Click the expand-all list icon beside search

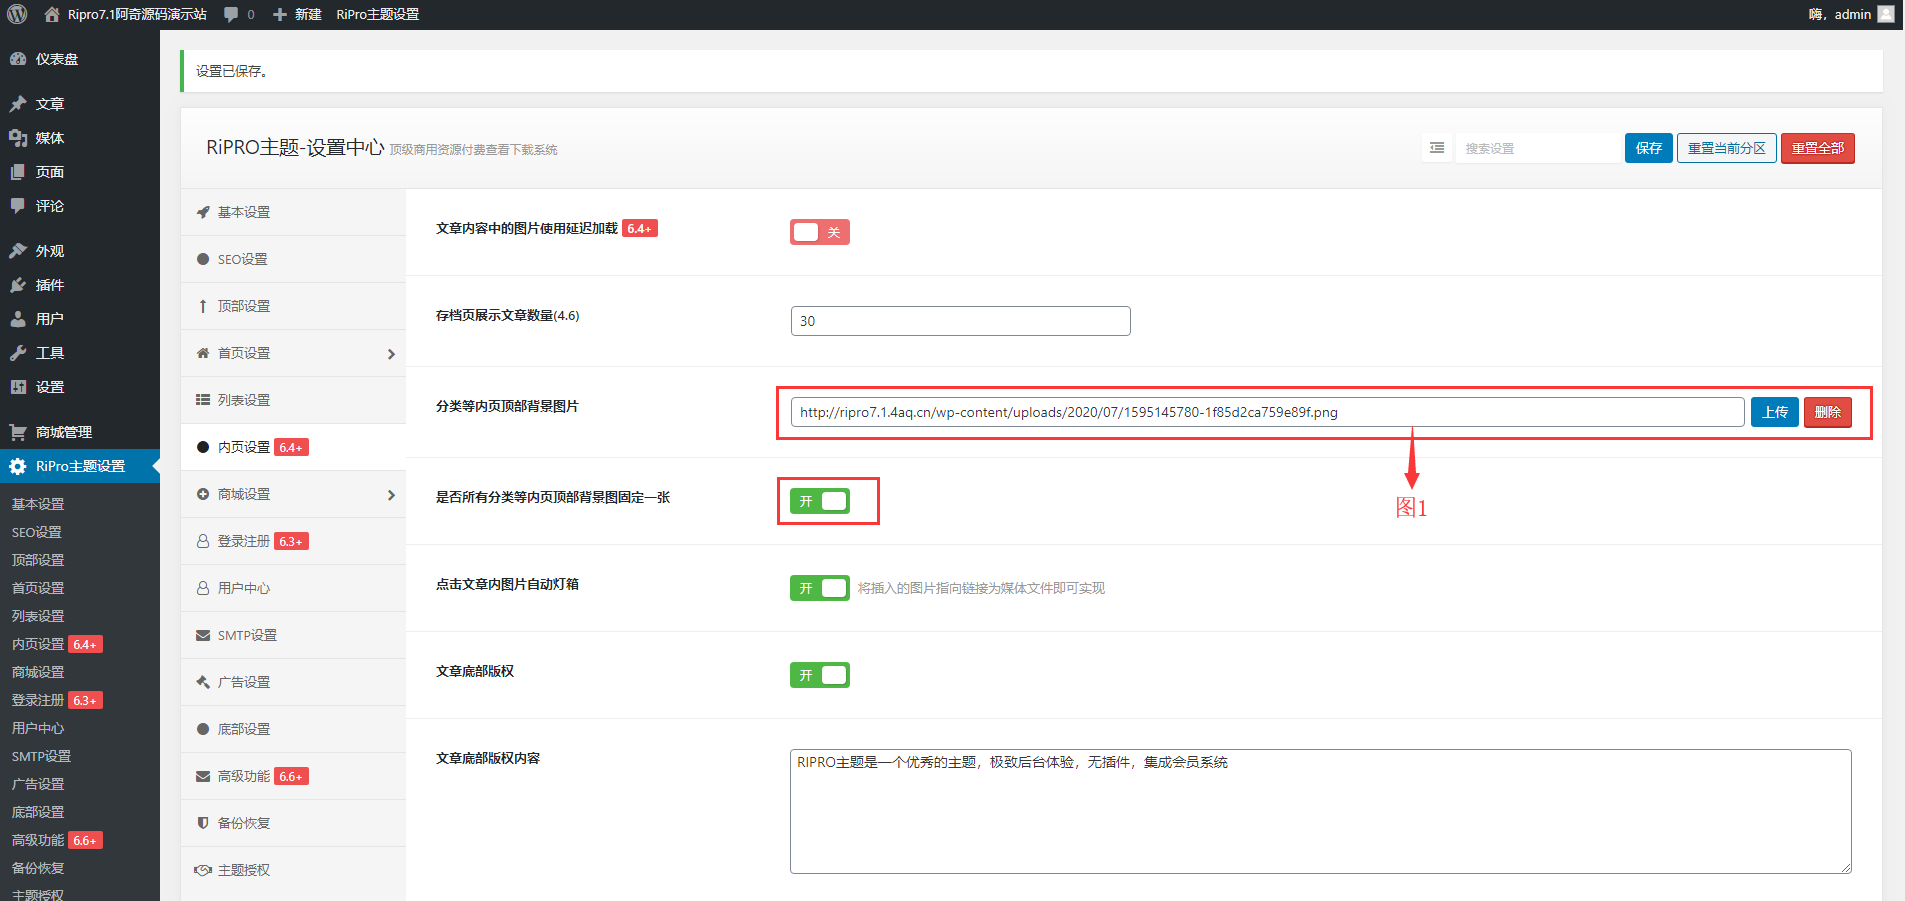coord(1437,148)
